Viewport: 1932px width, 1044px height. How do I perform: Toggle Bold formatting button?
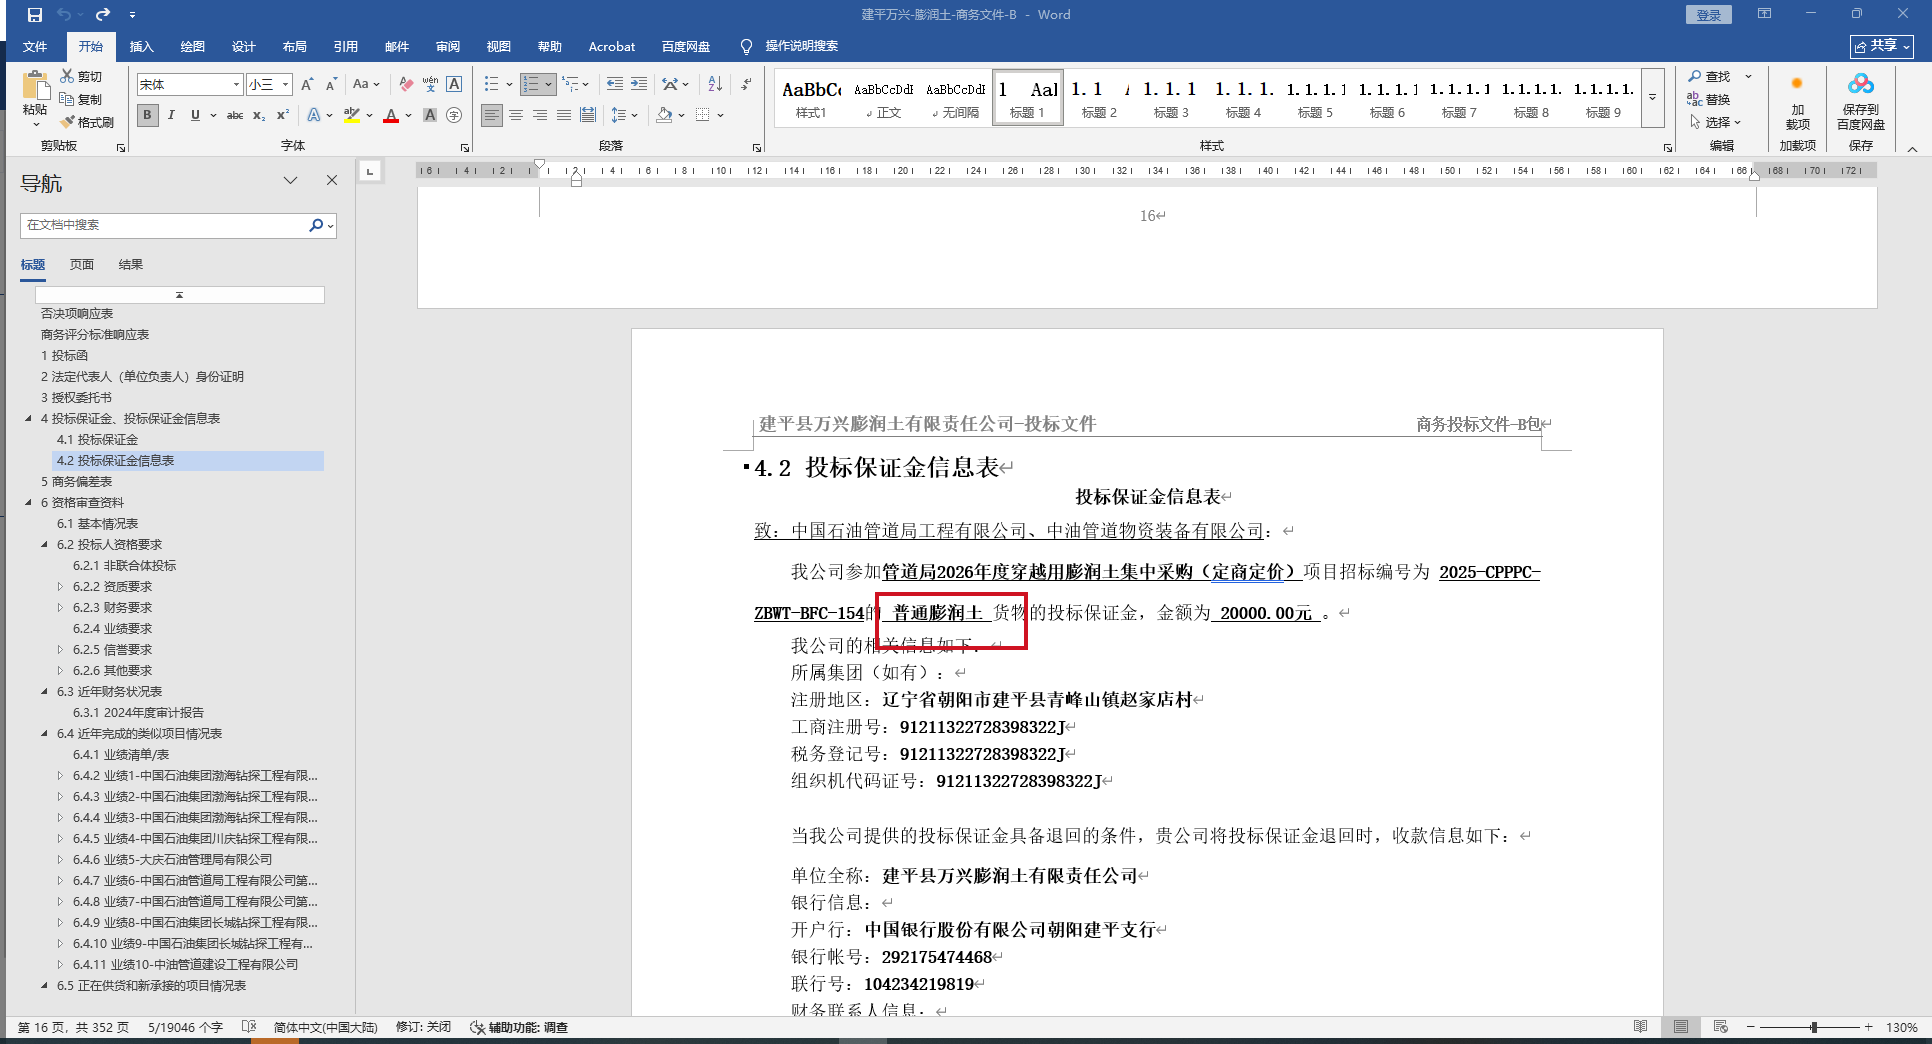point(147,116)
